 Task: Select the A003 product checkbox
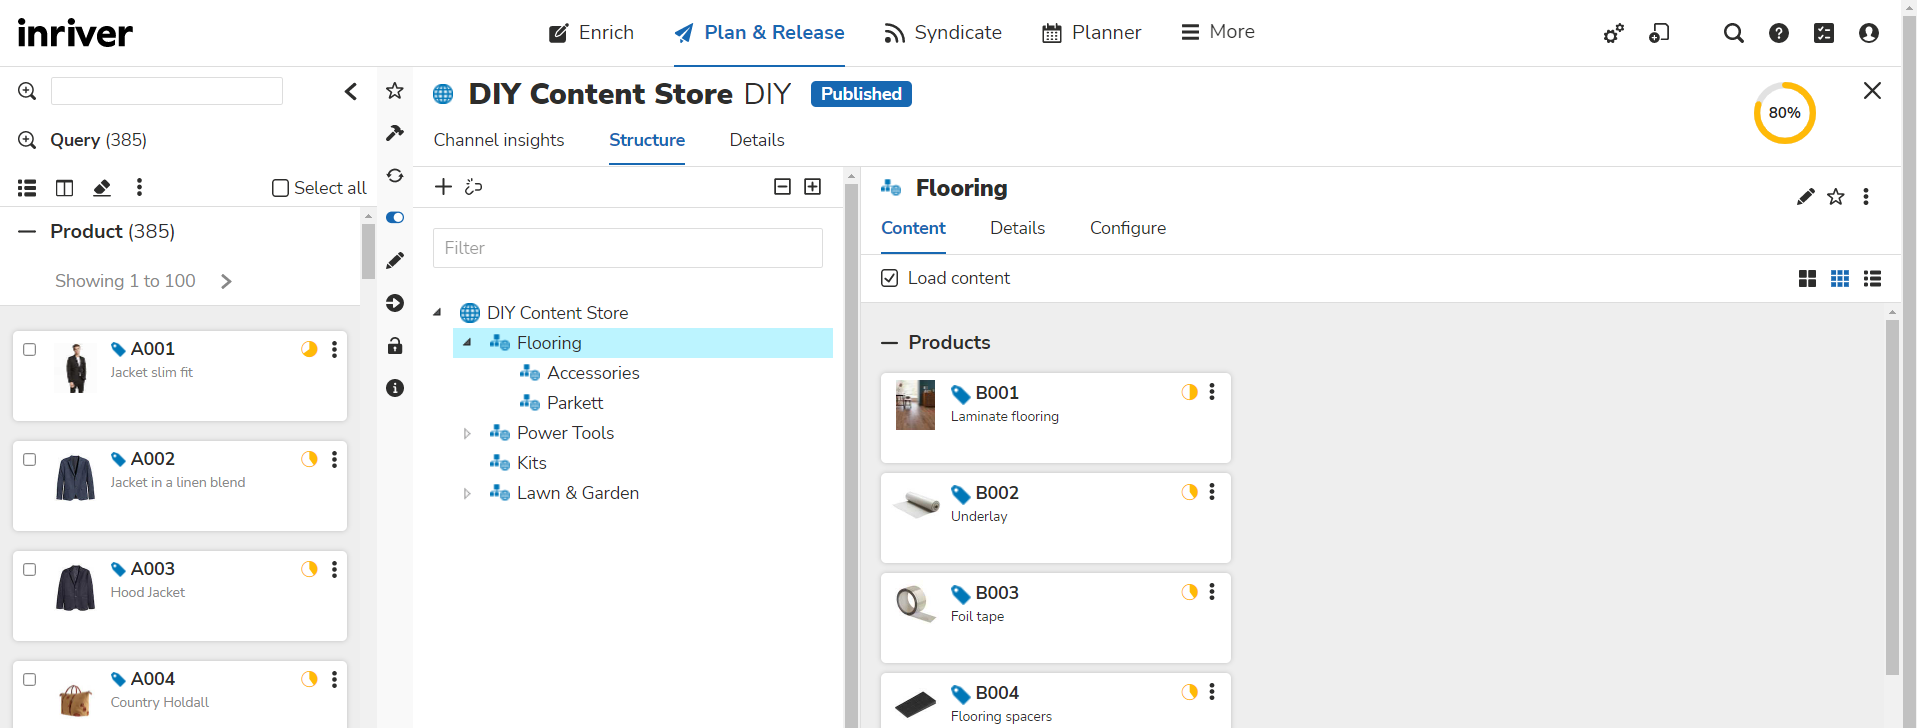[x=30, y=570]
